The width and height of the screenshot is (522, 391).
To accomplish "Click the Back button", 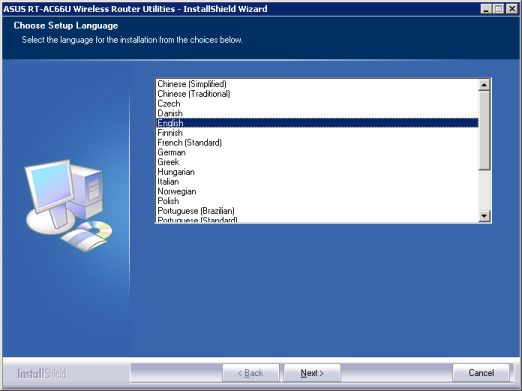I will (251, 373).
